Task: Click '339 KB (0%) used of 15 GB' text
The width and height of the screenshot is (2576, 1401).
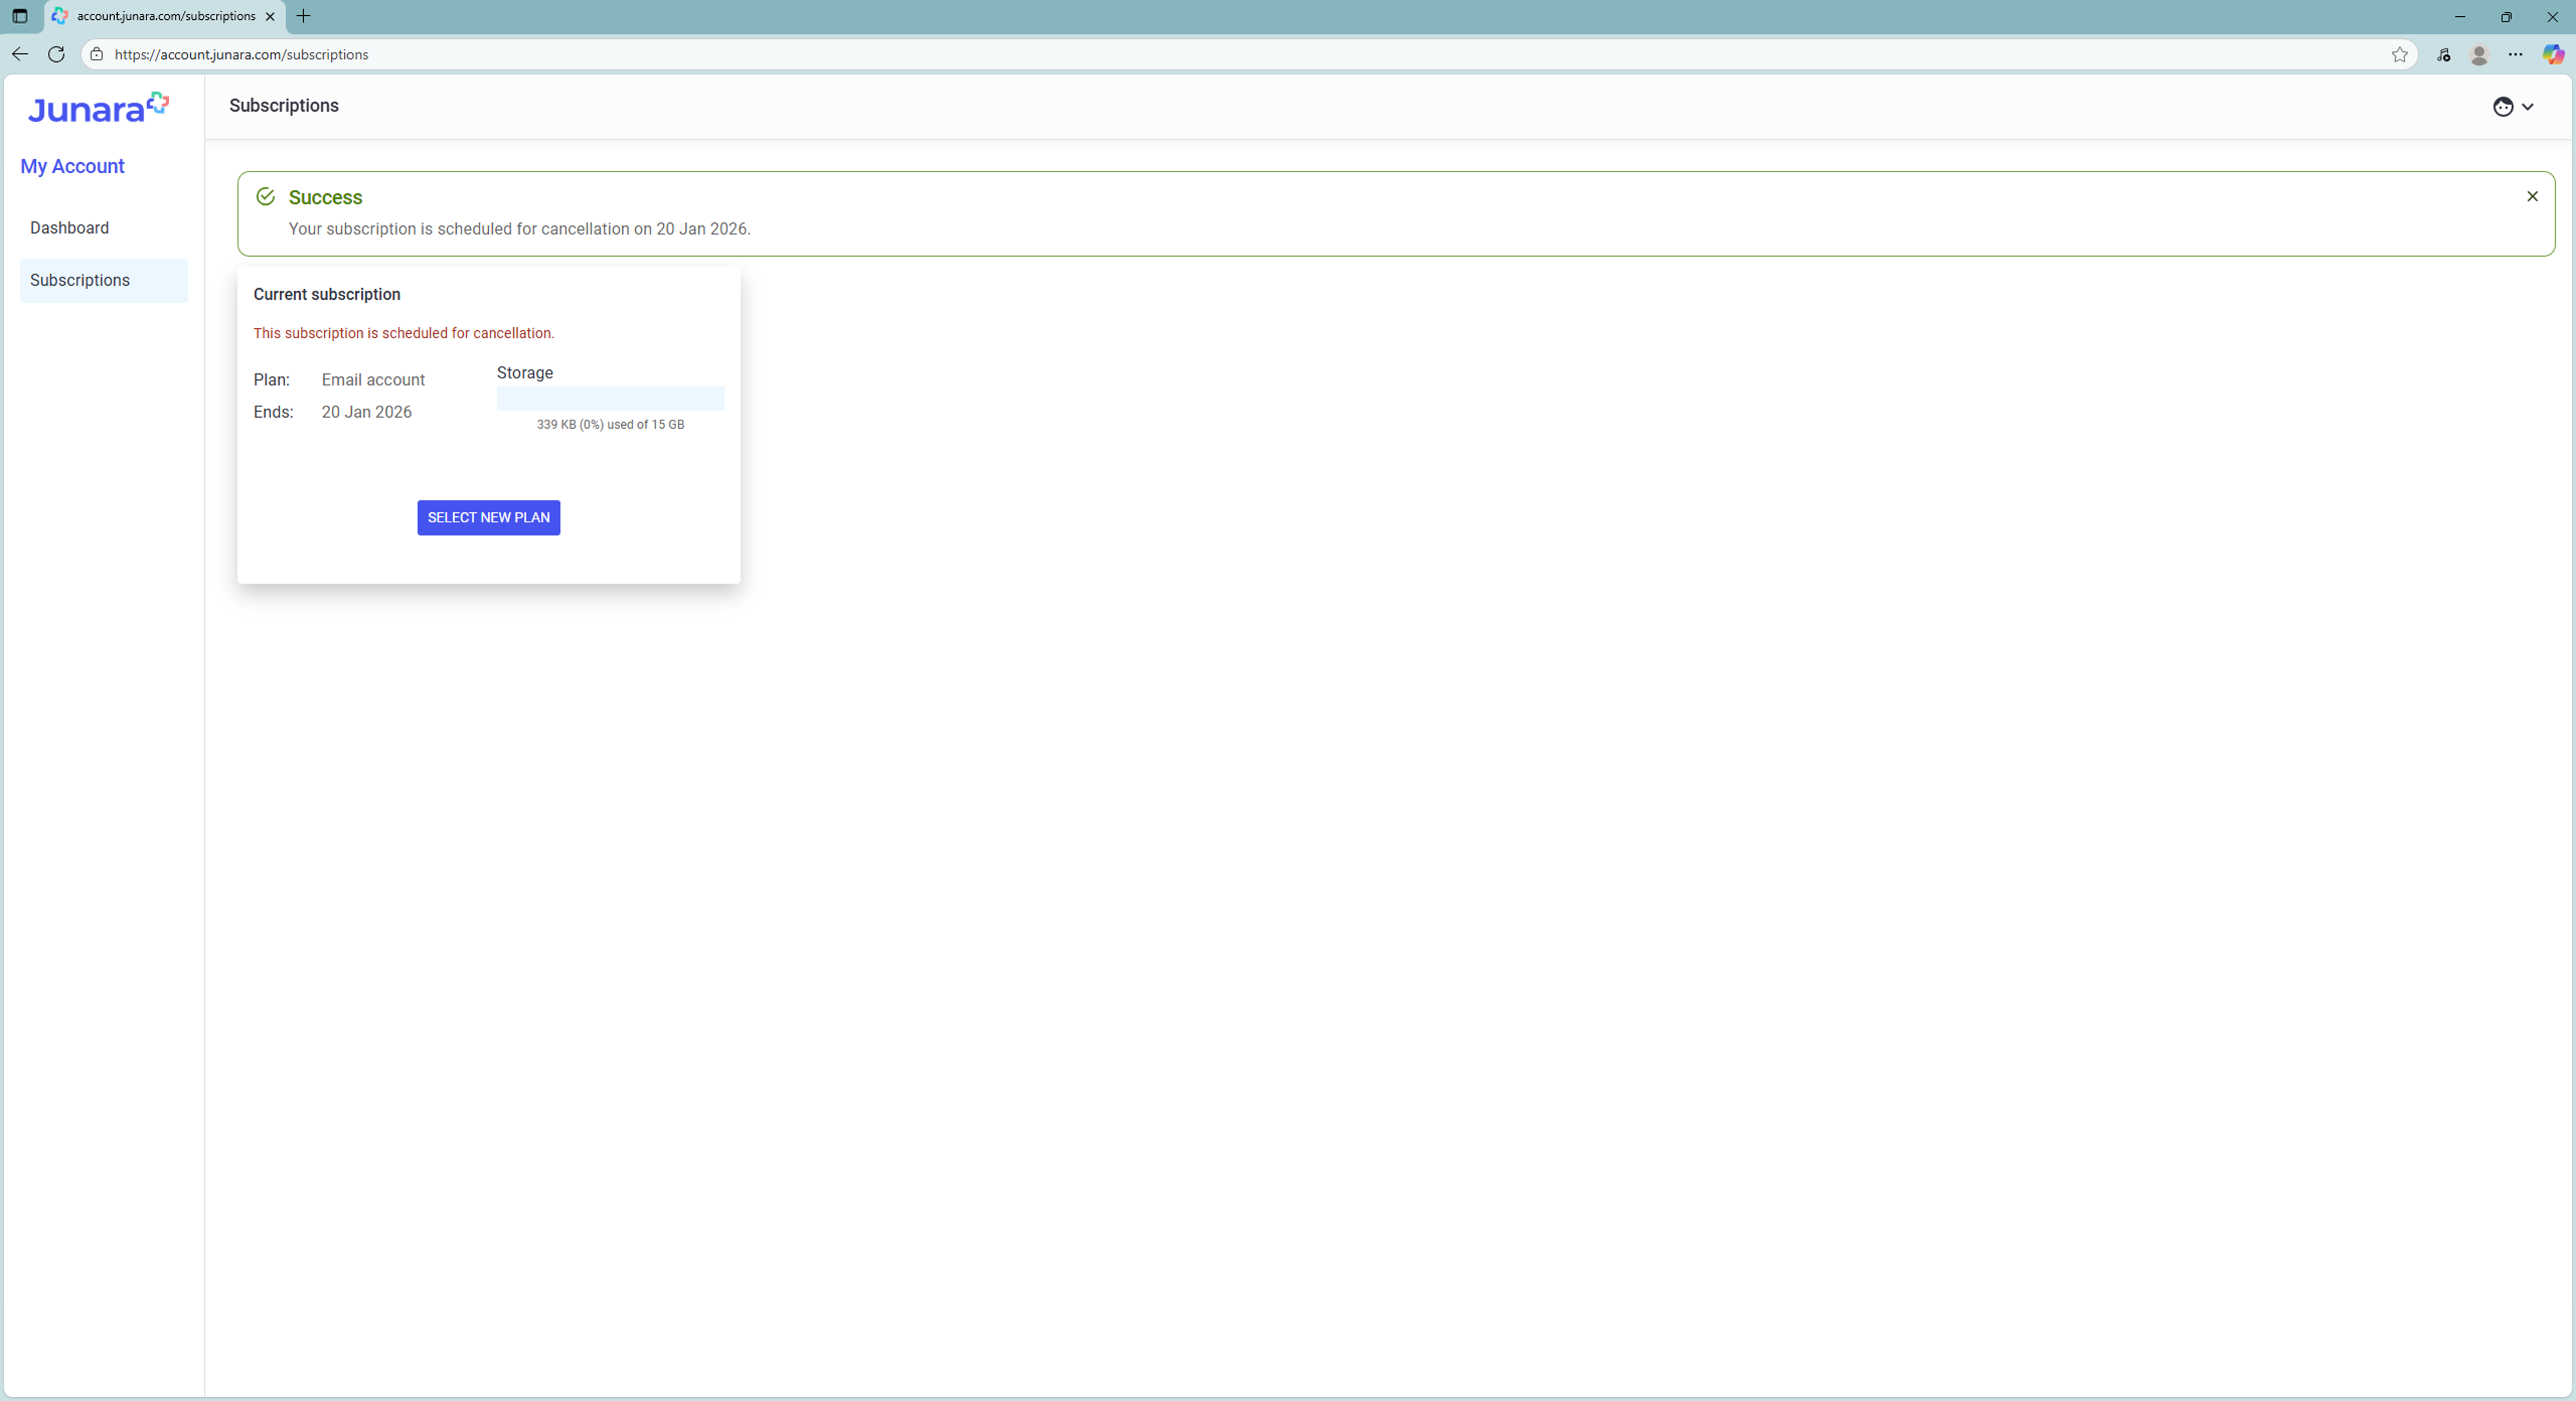Action: (x=610, y=424)
